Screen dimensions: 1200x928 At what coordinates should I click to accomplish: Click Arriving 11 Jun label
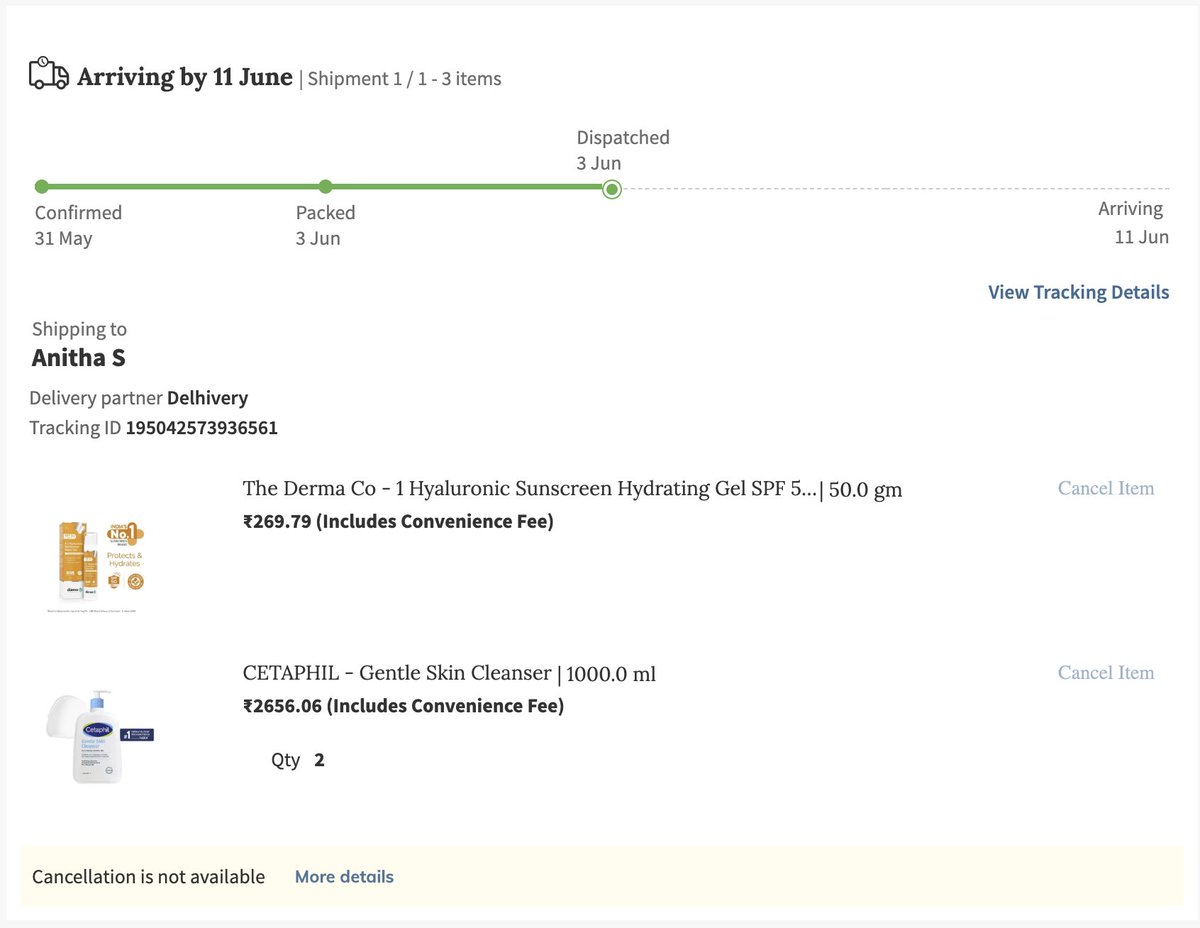(x=1133, y=223)
